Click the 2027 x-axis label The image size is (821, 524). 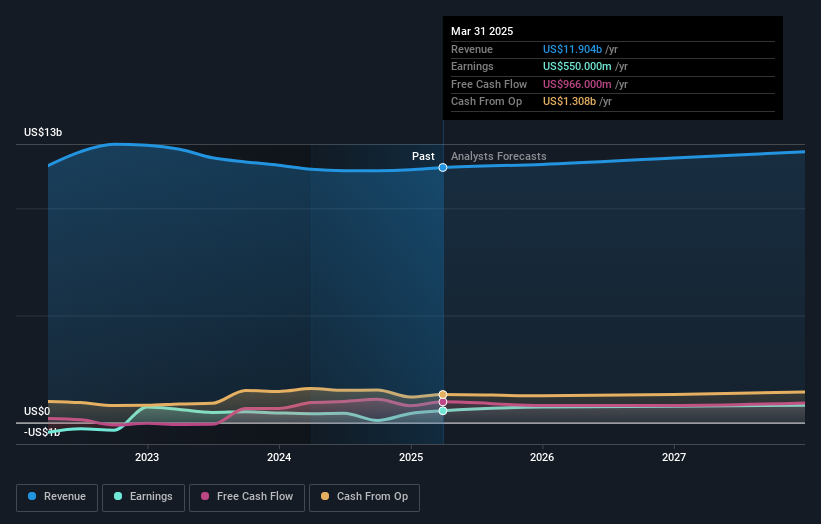674,458
